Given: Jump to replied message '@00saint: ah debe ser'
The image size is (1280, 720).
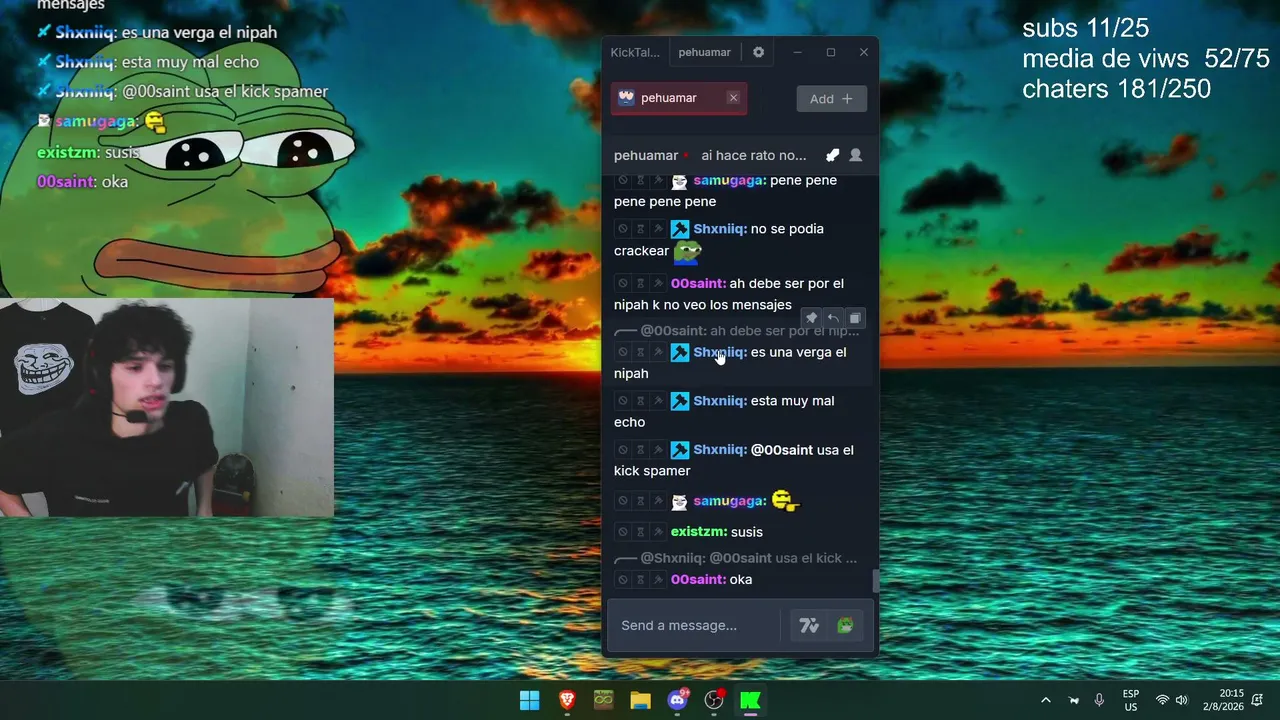Looking at the screenshot, I should coord(750,331).
